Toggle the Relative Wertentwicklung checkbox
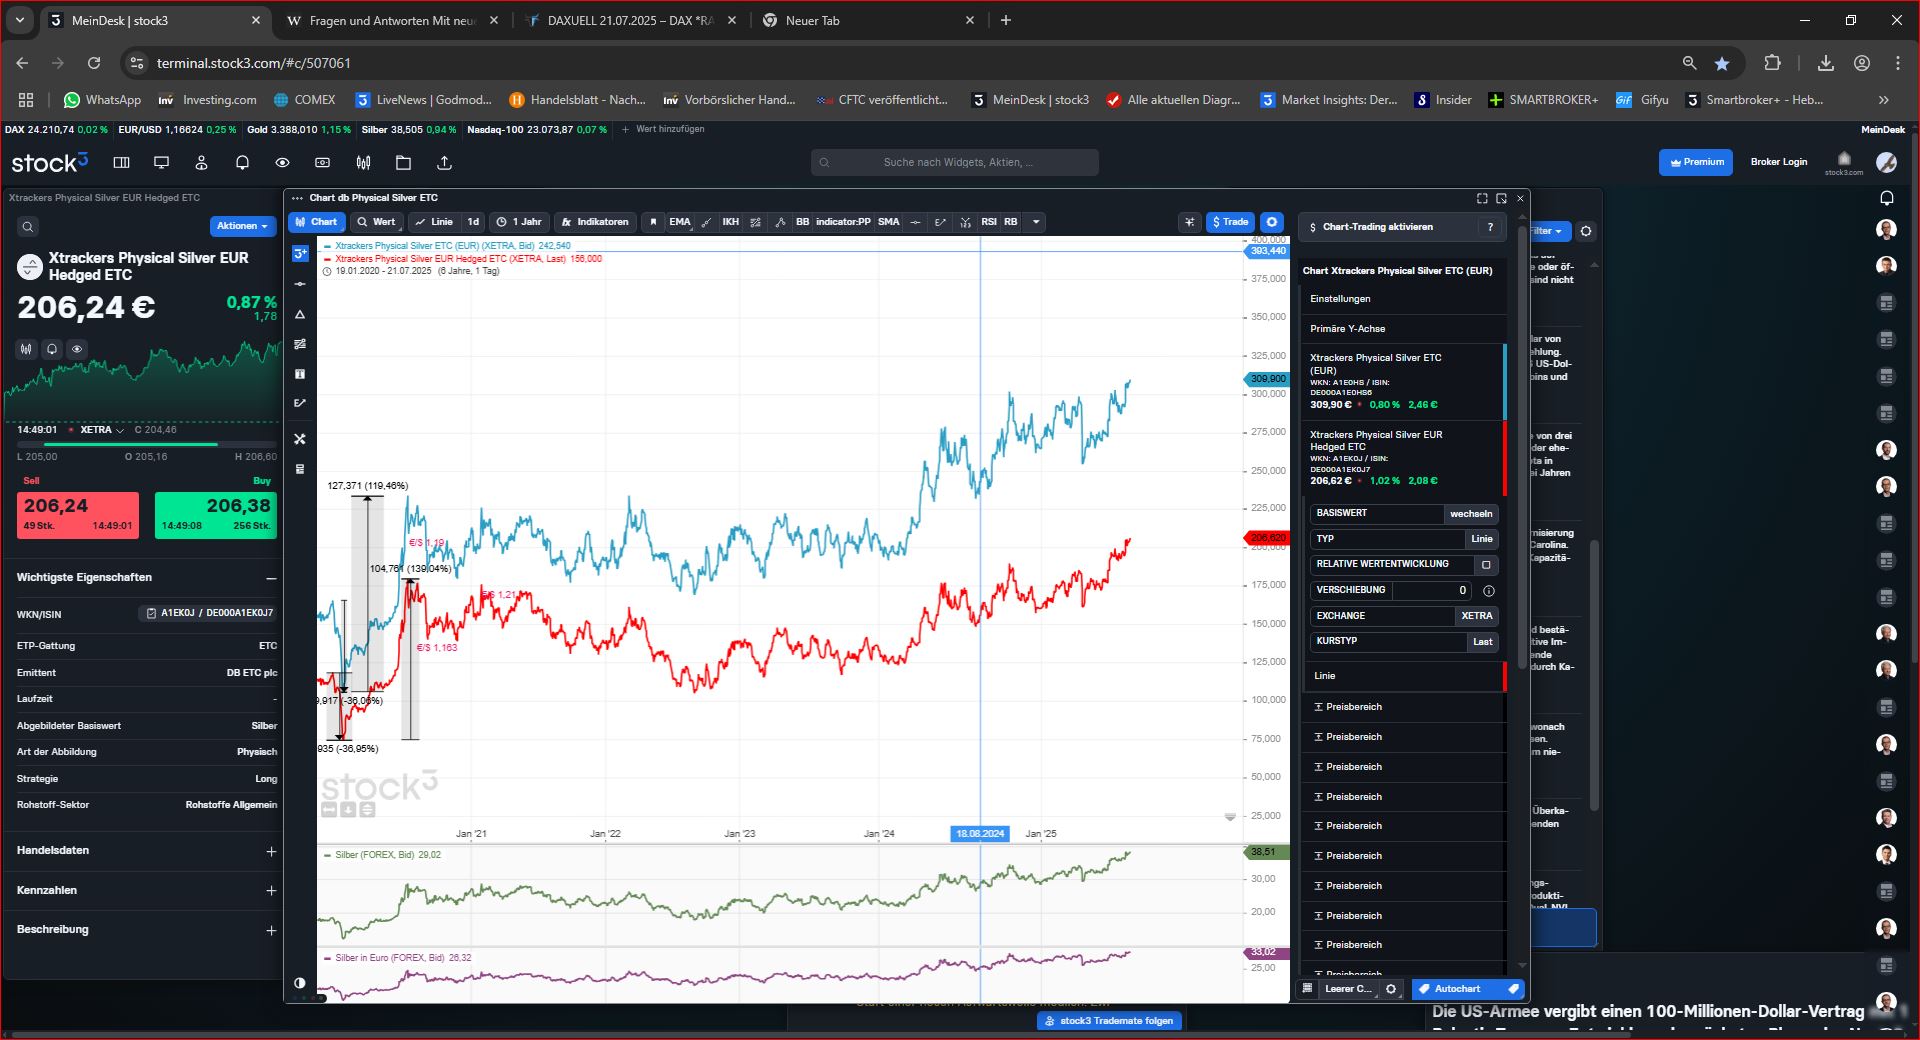The image size is (1920, 1040). point(1486,565)
